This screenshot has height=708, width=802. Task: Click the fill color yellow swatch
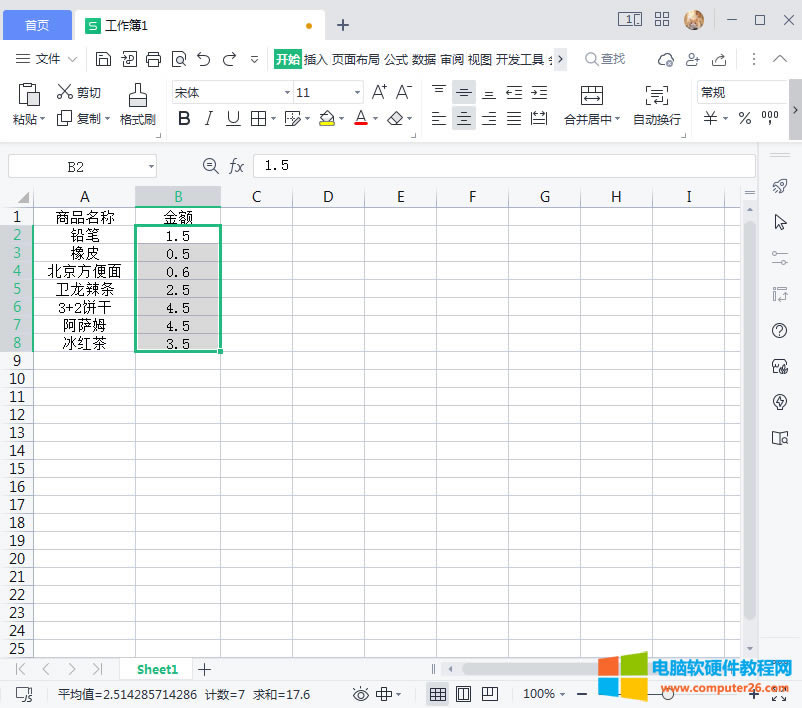pos(326,119)
